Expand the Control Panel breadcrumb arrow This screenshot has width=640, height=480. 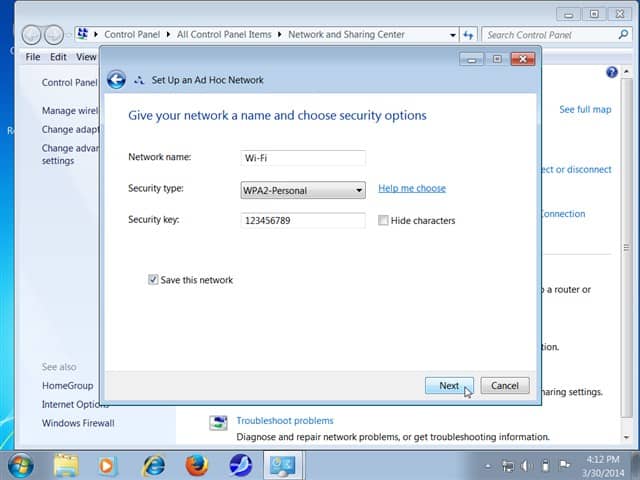pos(169,35)
